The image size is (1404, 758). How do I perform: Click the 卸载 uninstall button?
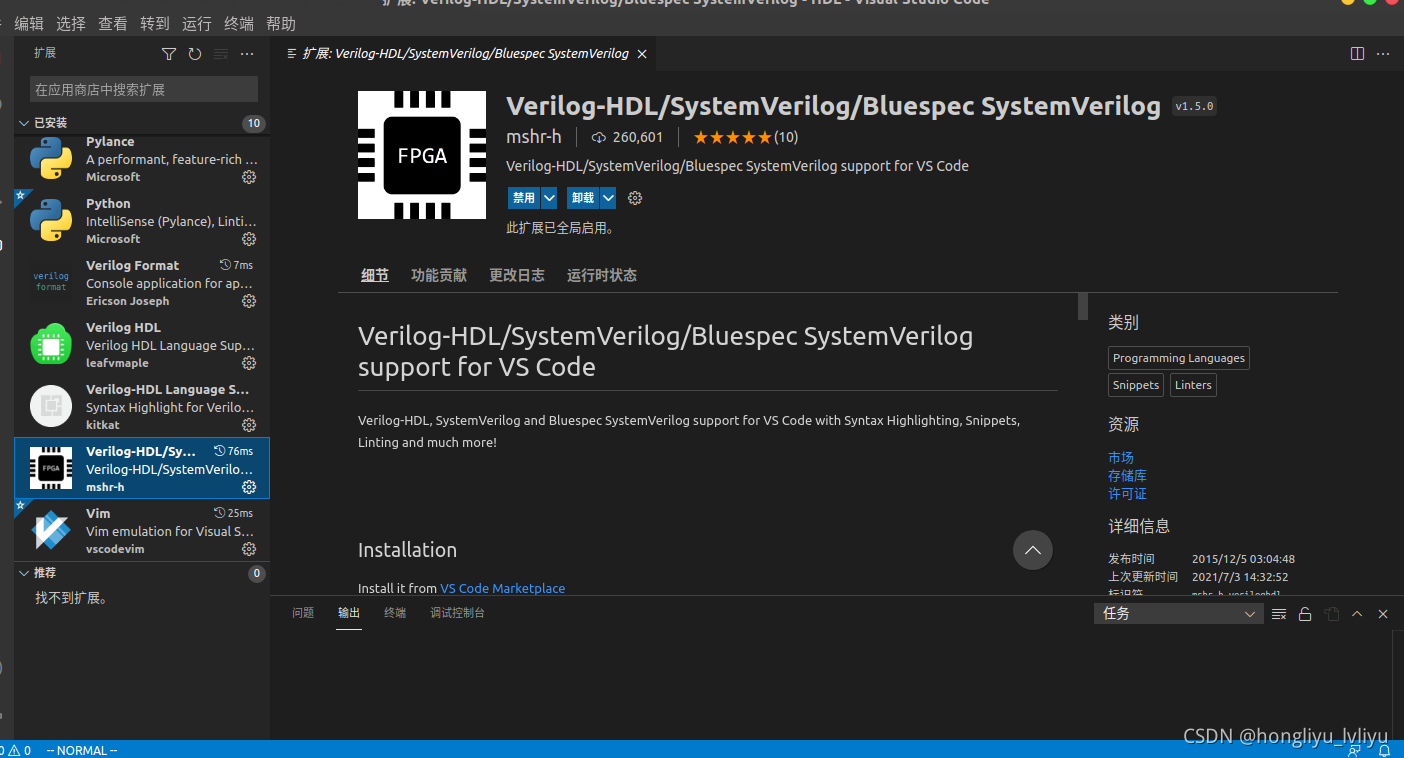583,198
